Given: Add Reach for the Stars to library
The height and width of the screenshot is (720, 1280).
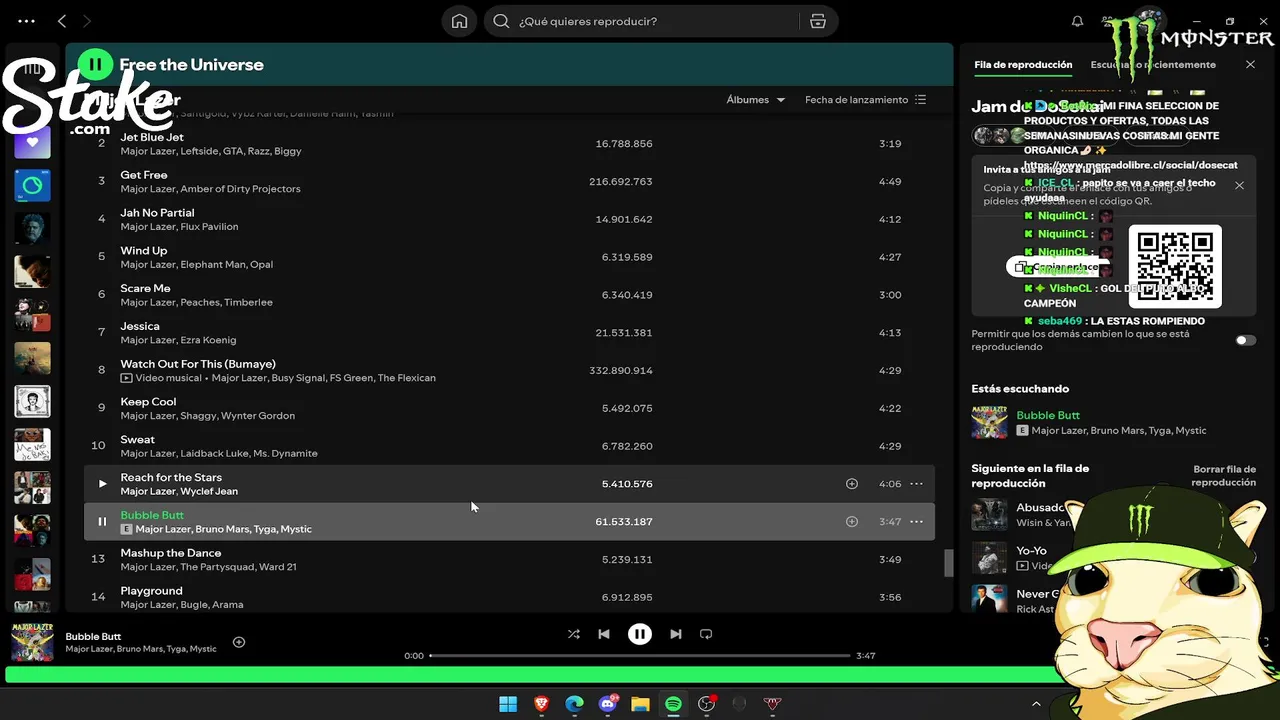Looking at the screenshot, I should pyautogui.click(x=852, y=484).
